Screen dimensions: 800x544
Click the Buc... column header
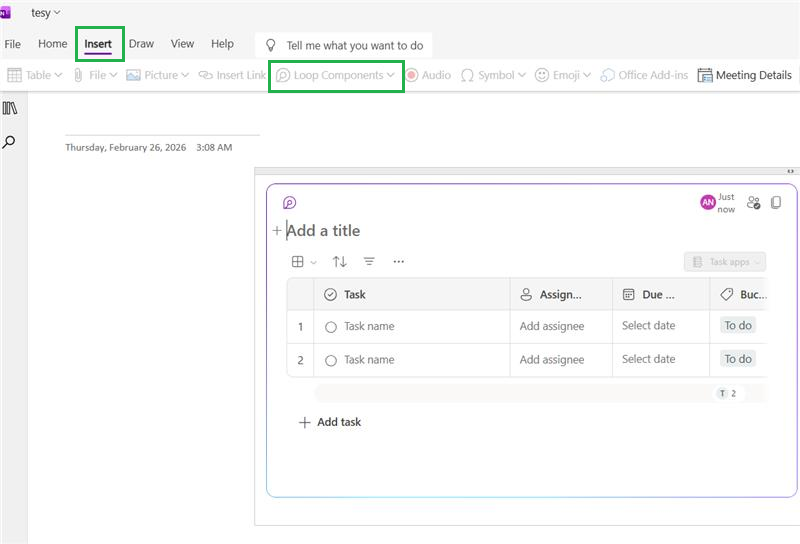739,294
